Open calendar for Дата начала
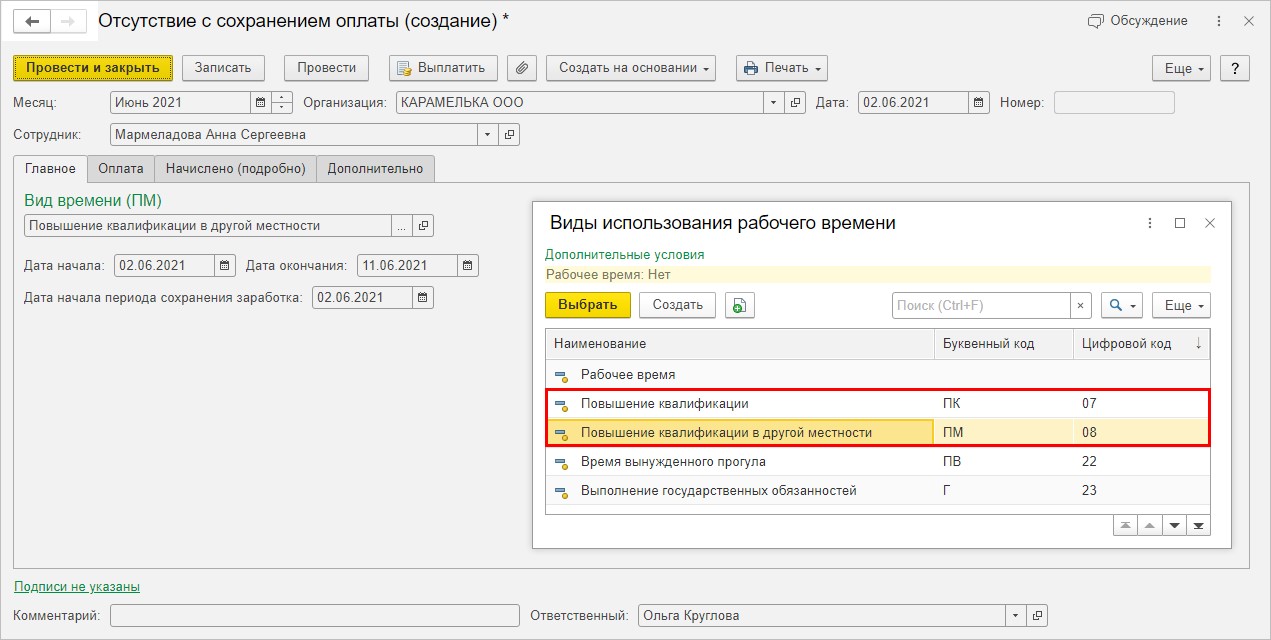Image resolution: width=1271 pixels, height=640 pixels. coord(225,266)
